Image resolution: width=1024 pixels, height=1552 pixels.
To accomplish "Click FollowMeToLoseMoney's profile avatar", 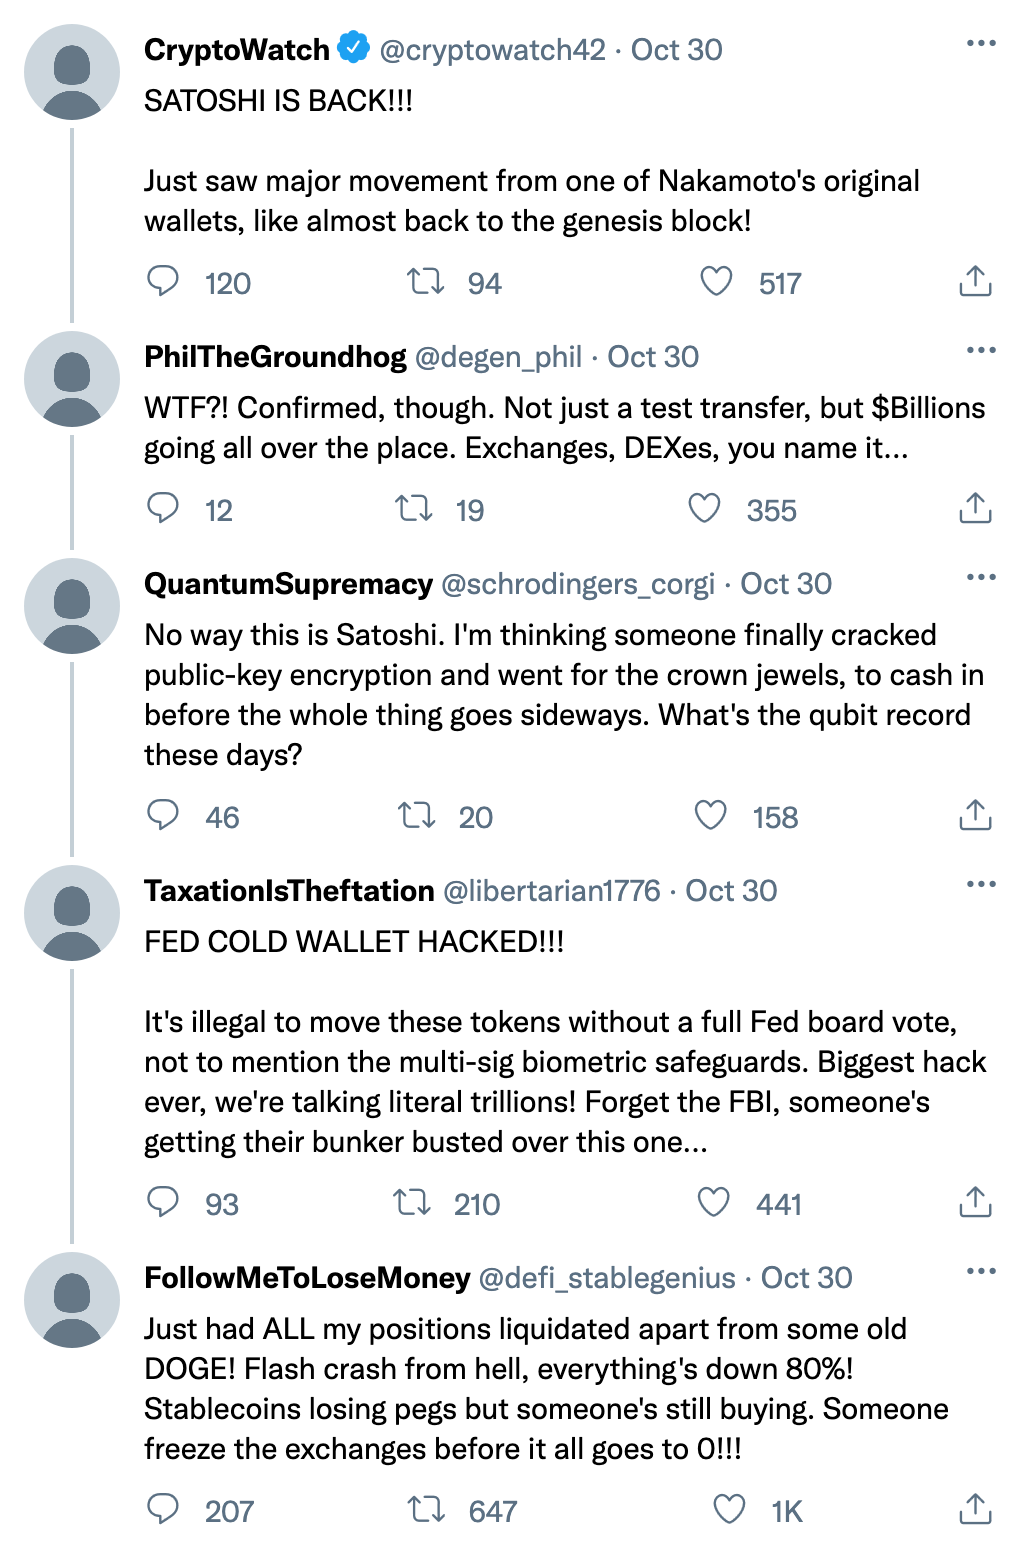I will coord(72,1300).
